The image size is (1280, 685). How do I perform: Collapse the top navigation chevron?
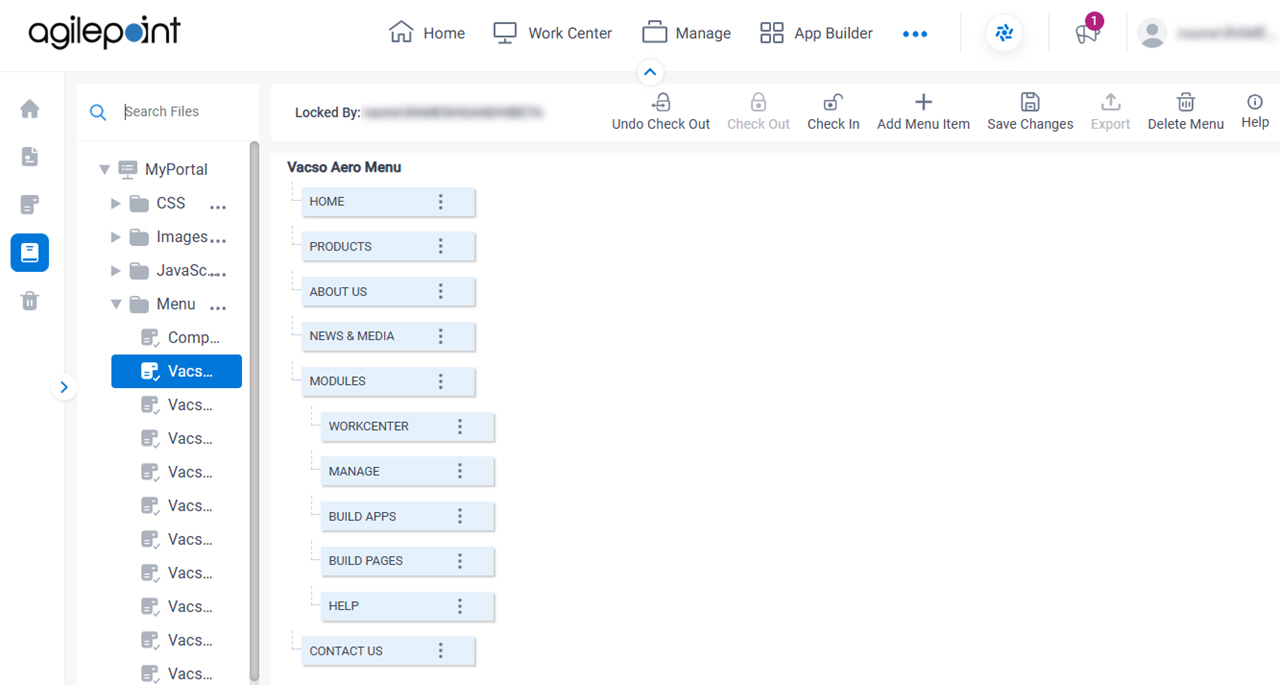tap(650, 72)
